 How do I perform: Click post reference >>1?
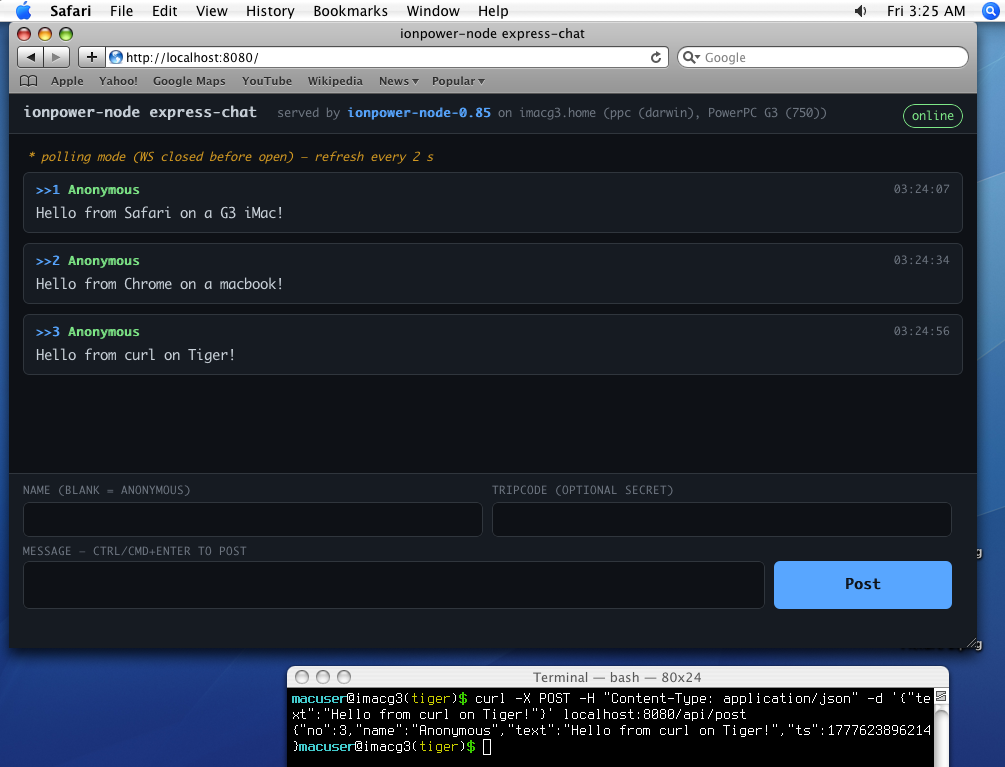coord(47,190)
